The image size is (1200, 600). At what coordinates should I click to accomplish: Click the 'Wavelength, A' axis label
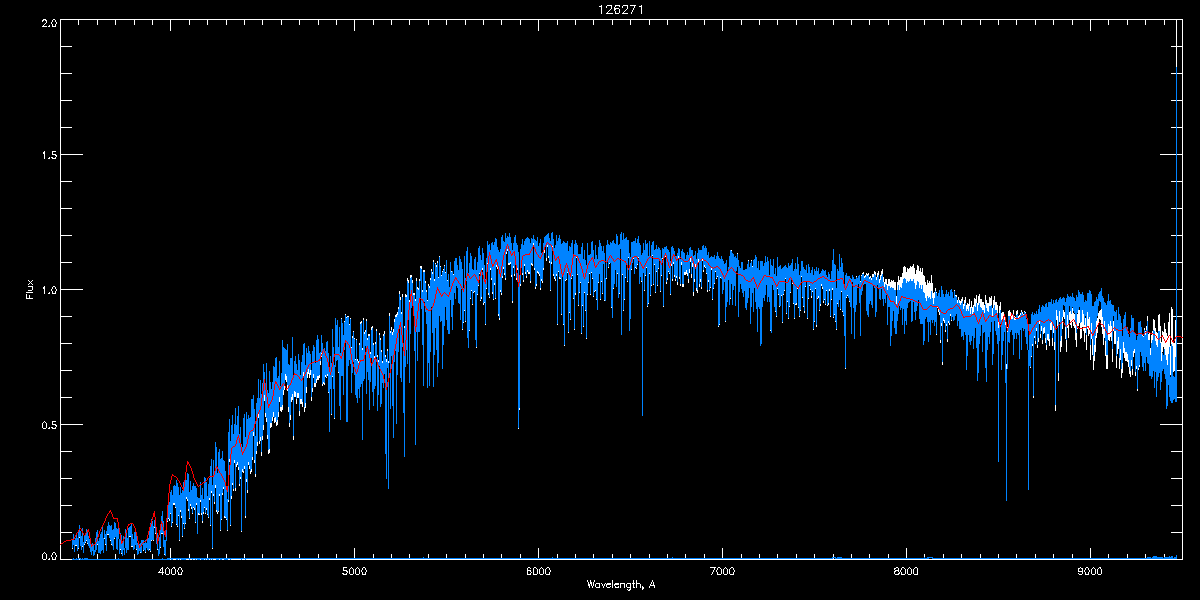(x=621, y=585)
